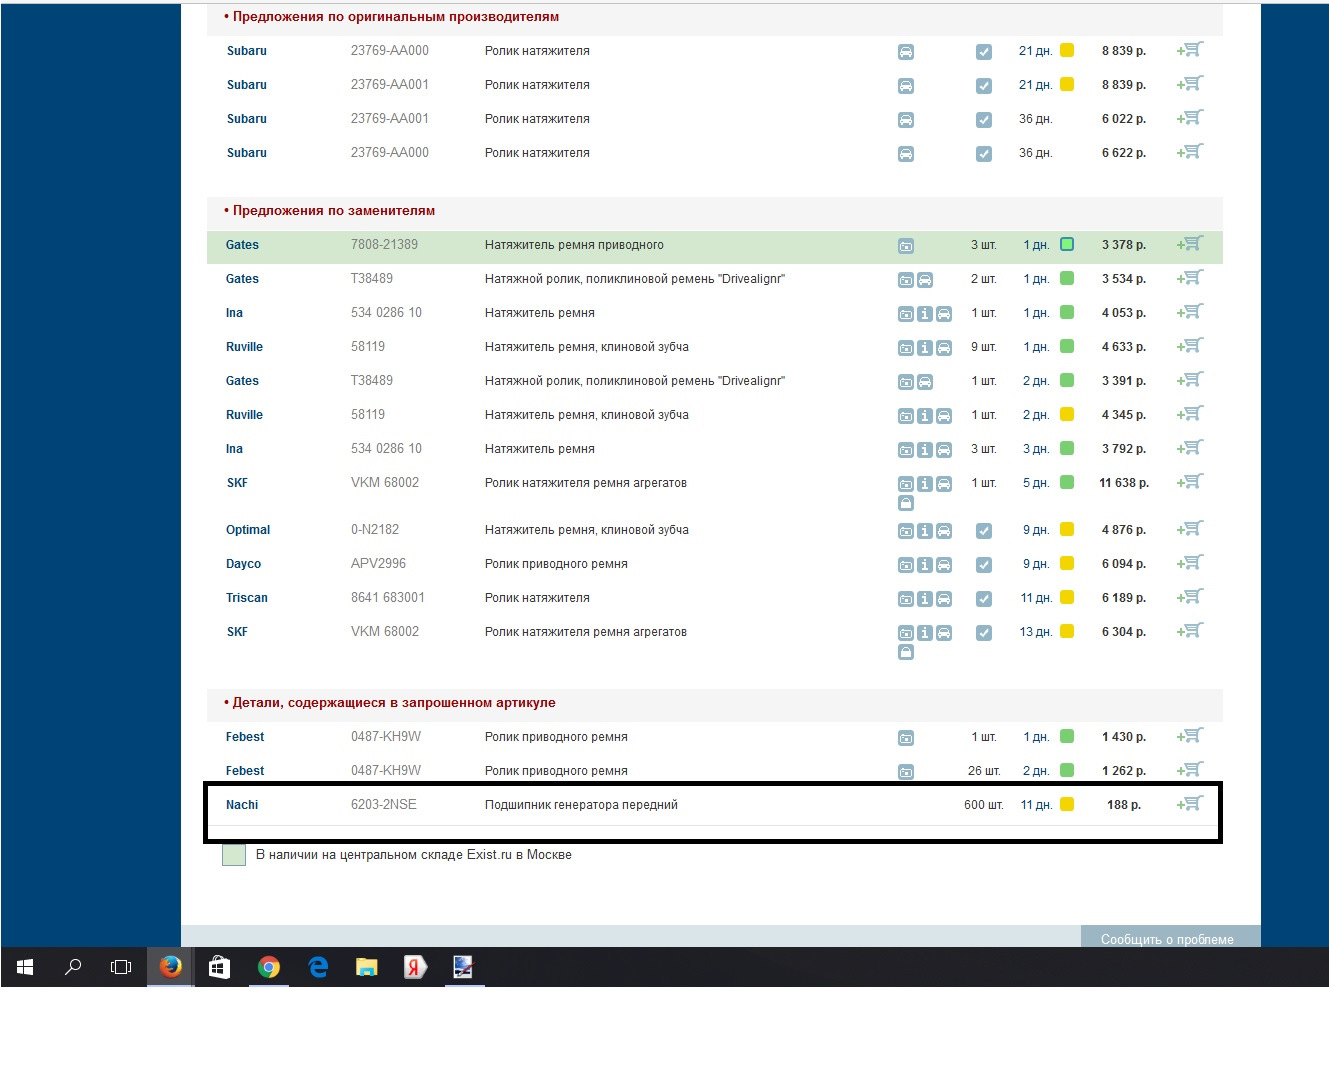Click yellow status square in Nachi row

(x=1067, y=804)
